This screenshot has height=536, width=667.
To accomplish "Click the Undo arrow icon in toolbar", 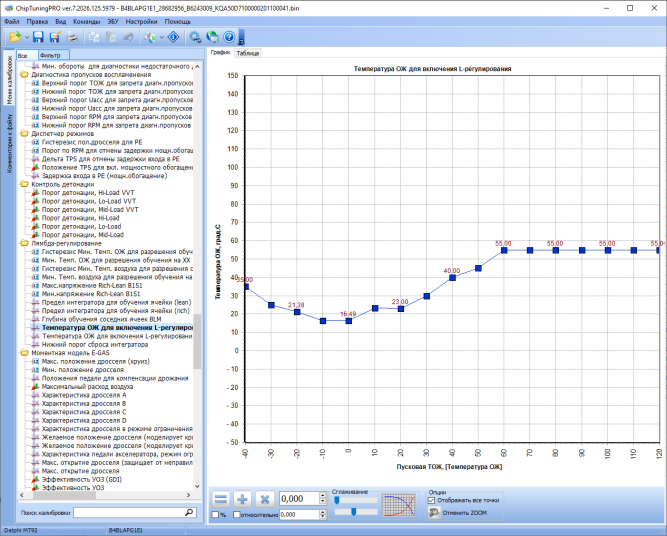I will pos(128,37).
